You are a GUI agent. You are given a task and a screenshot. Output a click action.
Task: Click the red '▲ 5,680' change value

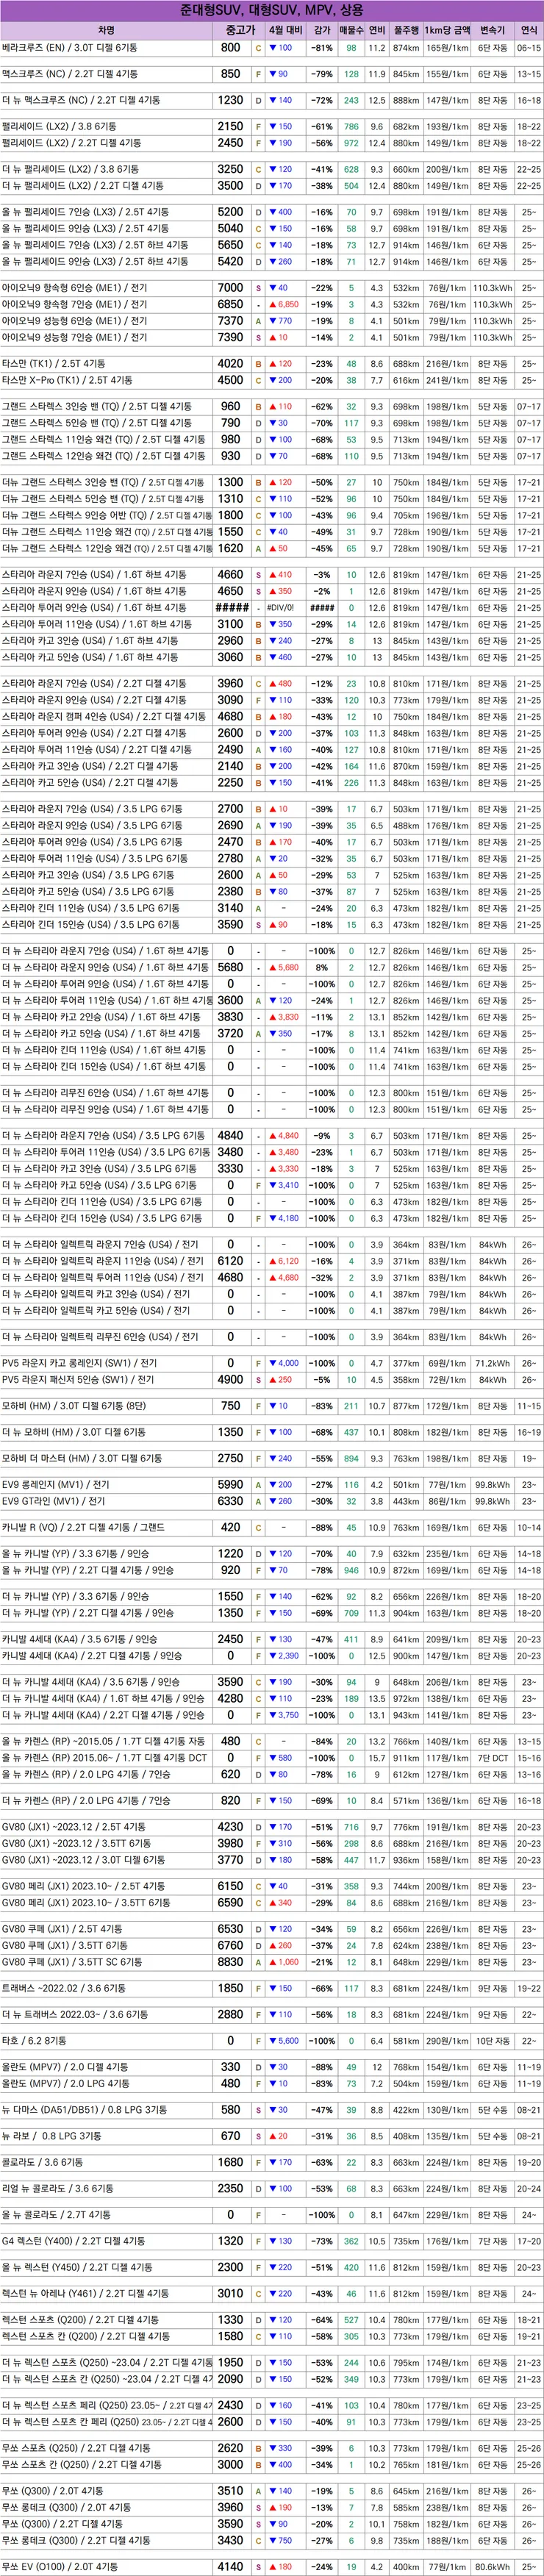(x=285, y=968)
